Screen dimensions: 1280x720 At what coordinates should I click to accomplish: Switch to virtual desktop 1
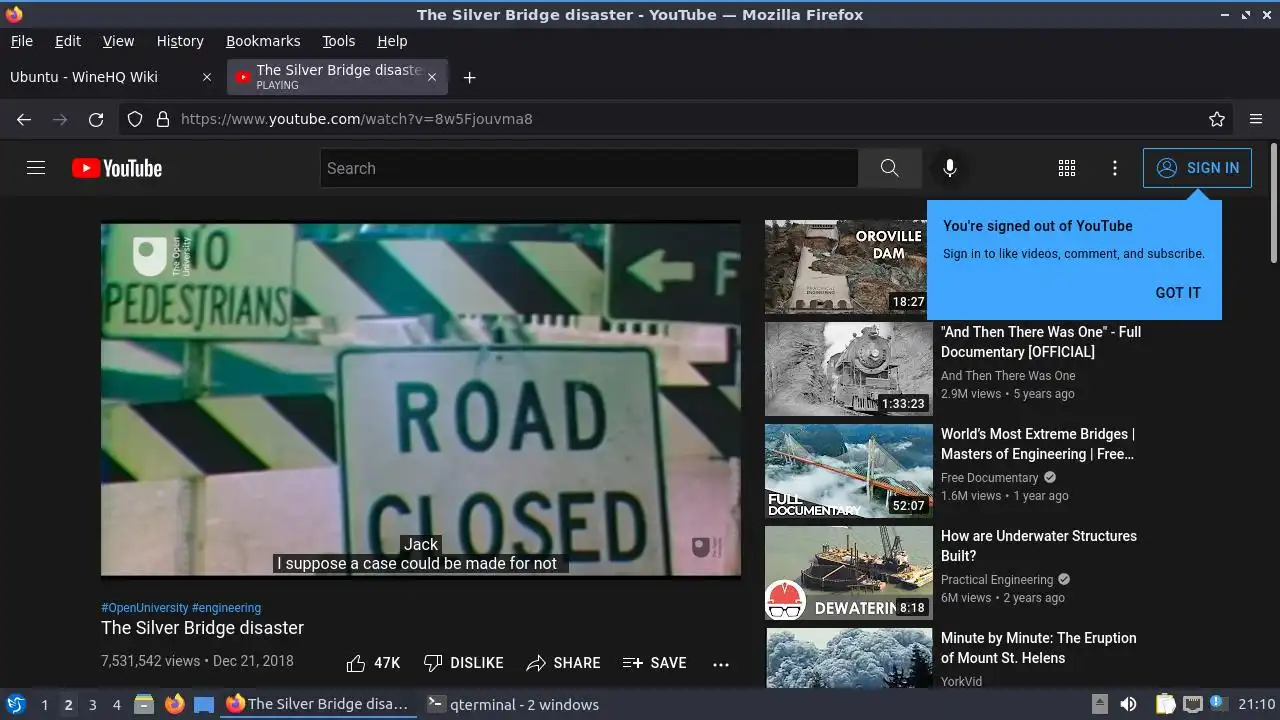point(44,704)
